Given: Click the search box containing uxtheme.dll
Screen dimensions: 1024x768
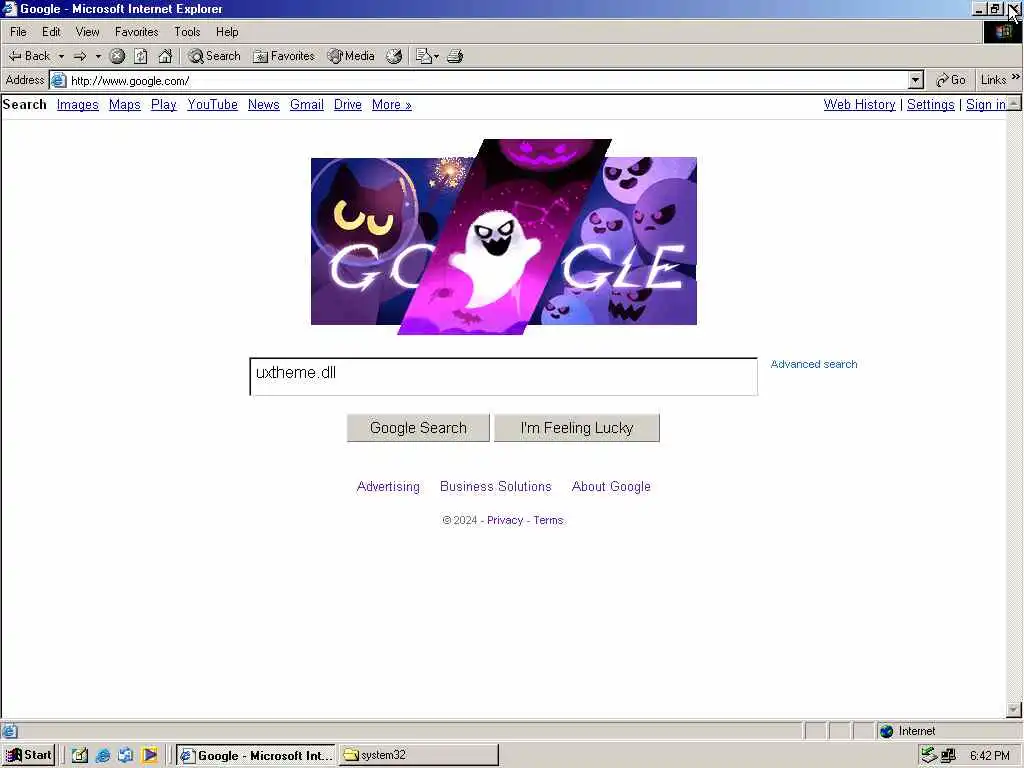Looking at the screenshot, I should [504, 376].
